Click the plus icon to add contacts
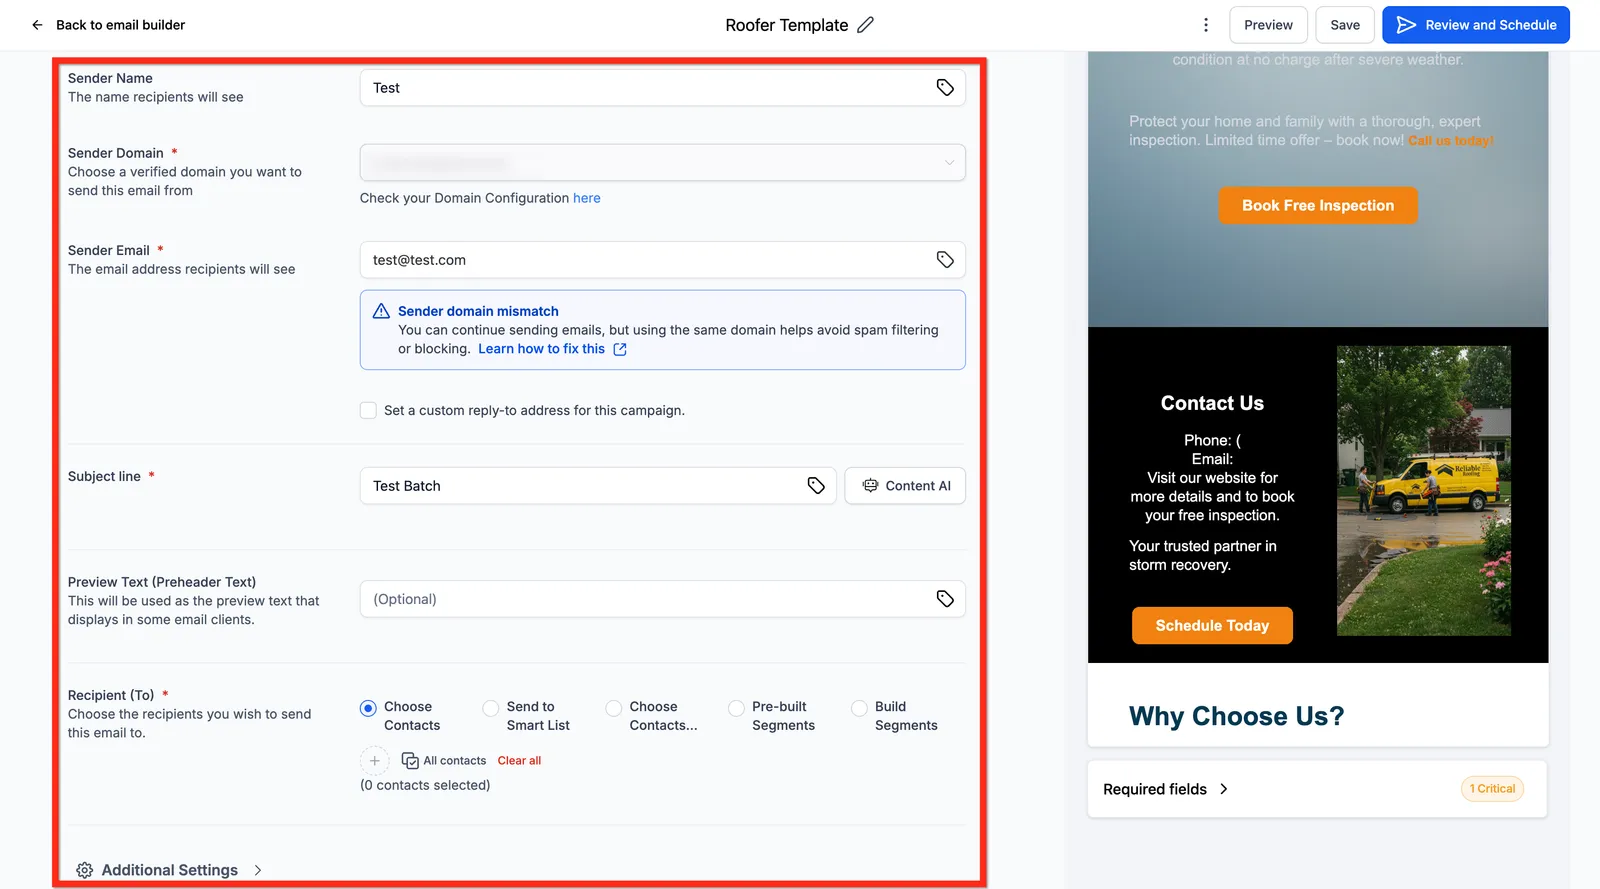 click(374, 761)
